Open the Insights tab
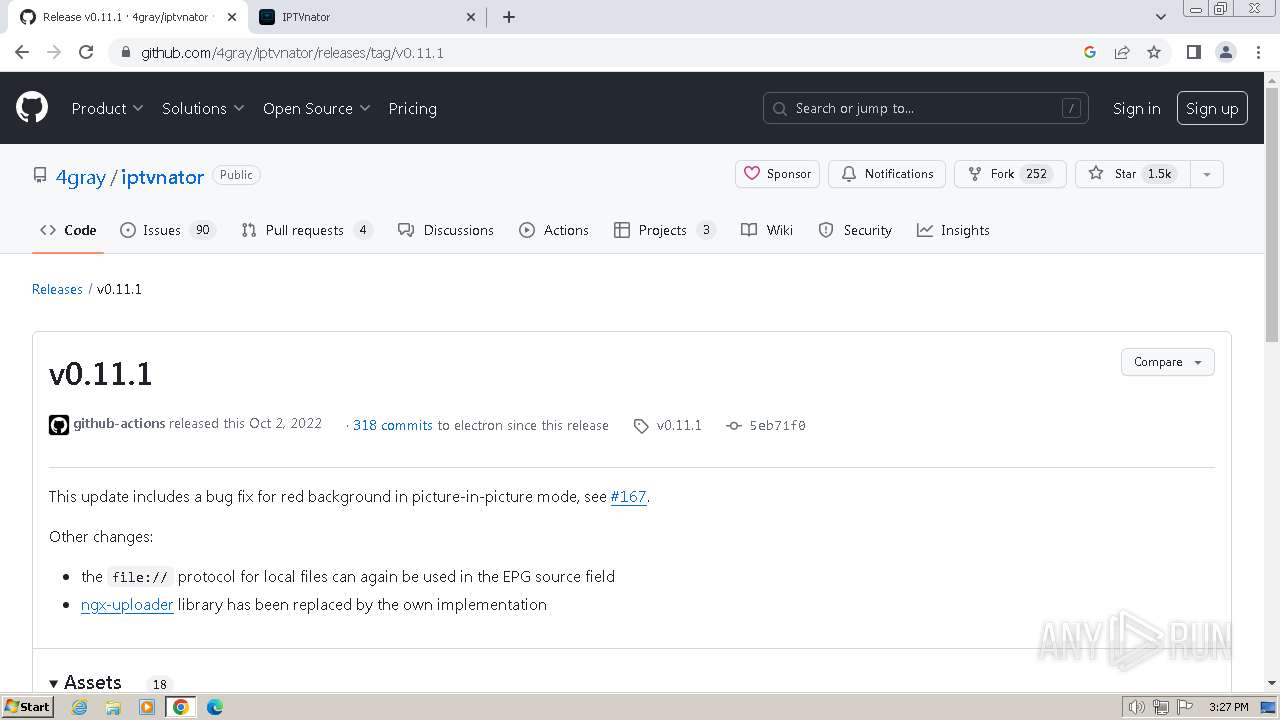This screenshot has height=720, width=1280. (953, 230)
